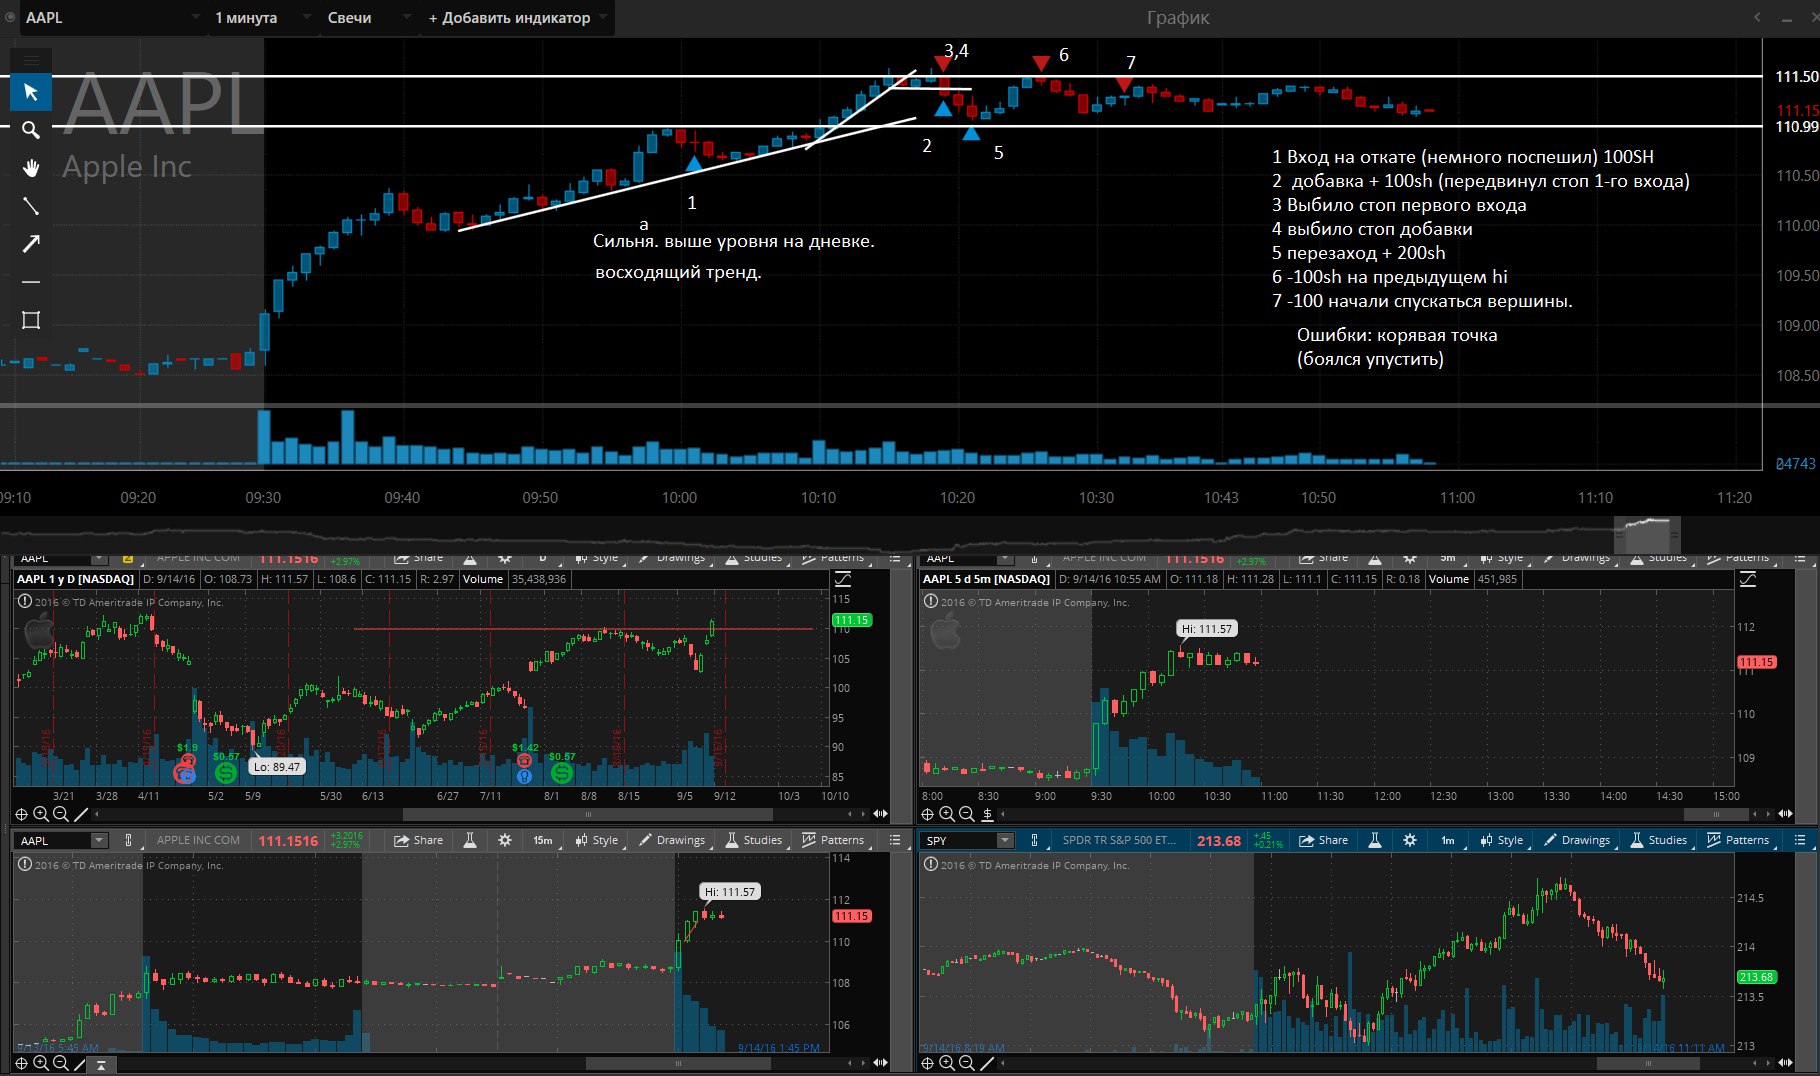Screen dimensions: 1820x1076
Task: Open Style menu in AAPL 15m chart
Action: [596, 840]
